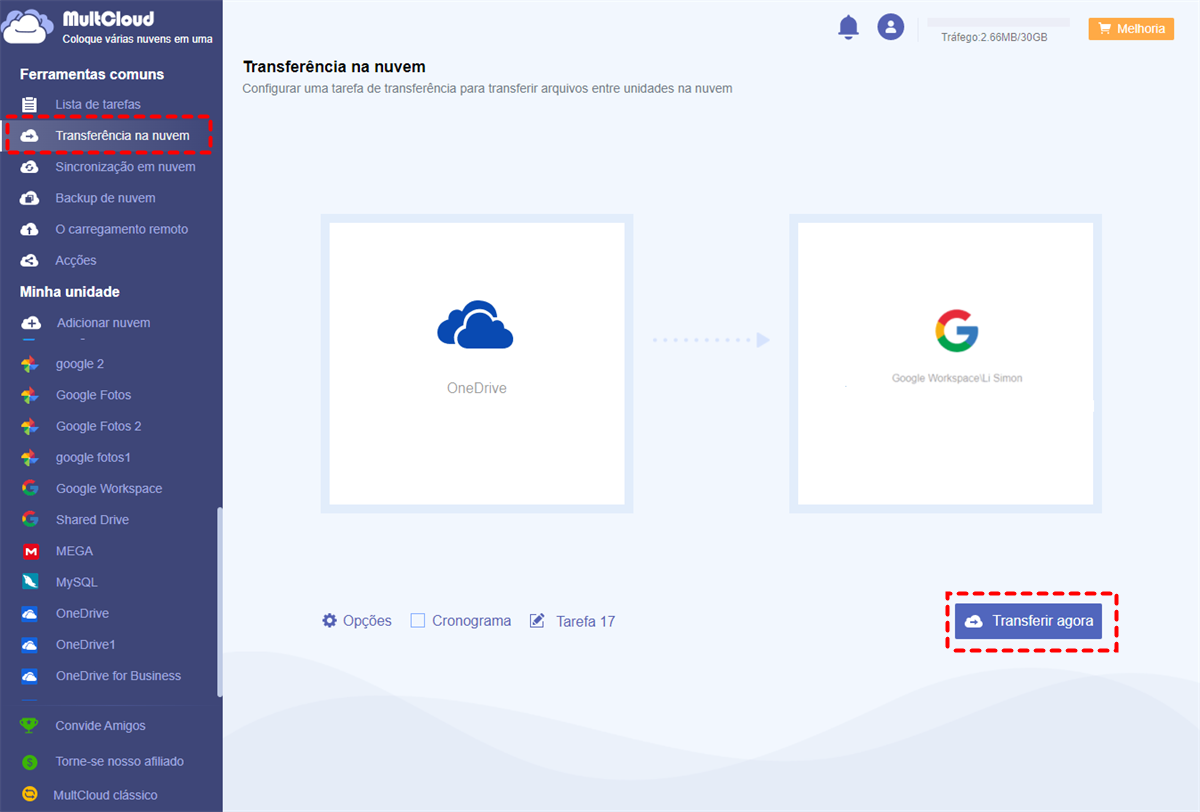Select OneDrive1 account

86,644
